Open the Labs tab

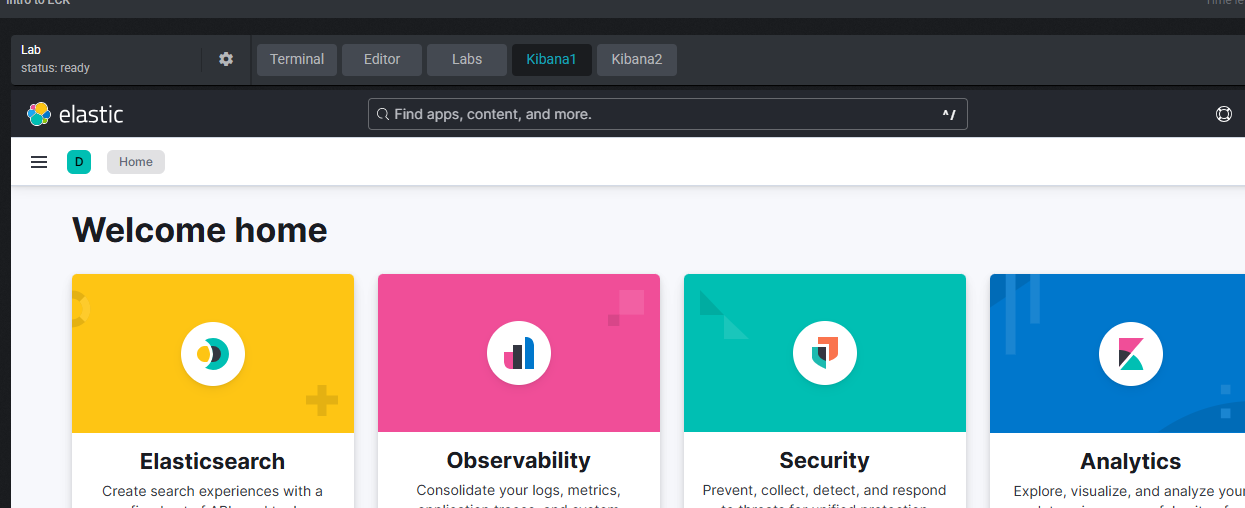467,59
